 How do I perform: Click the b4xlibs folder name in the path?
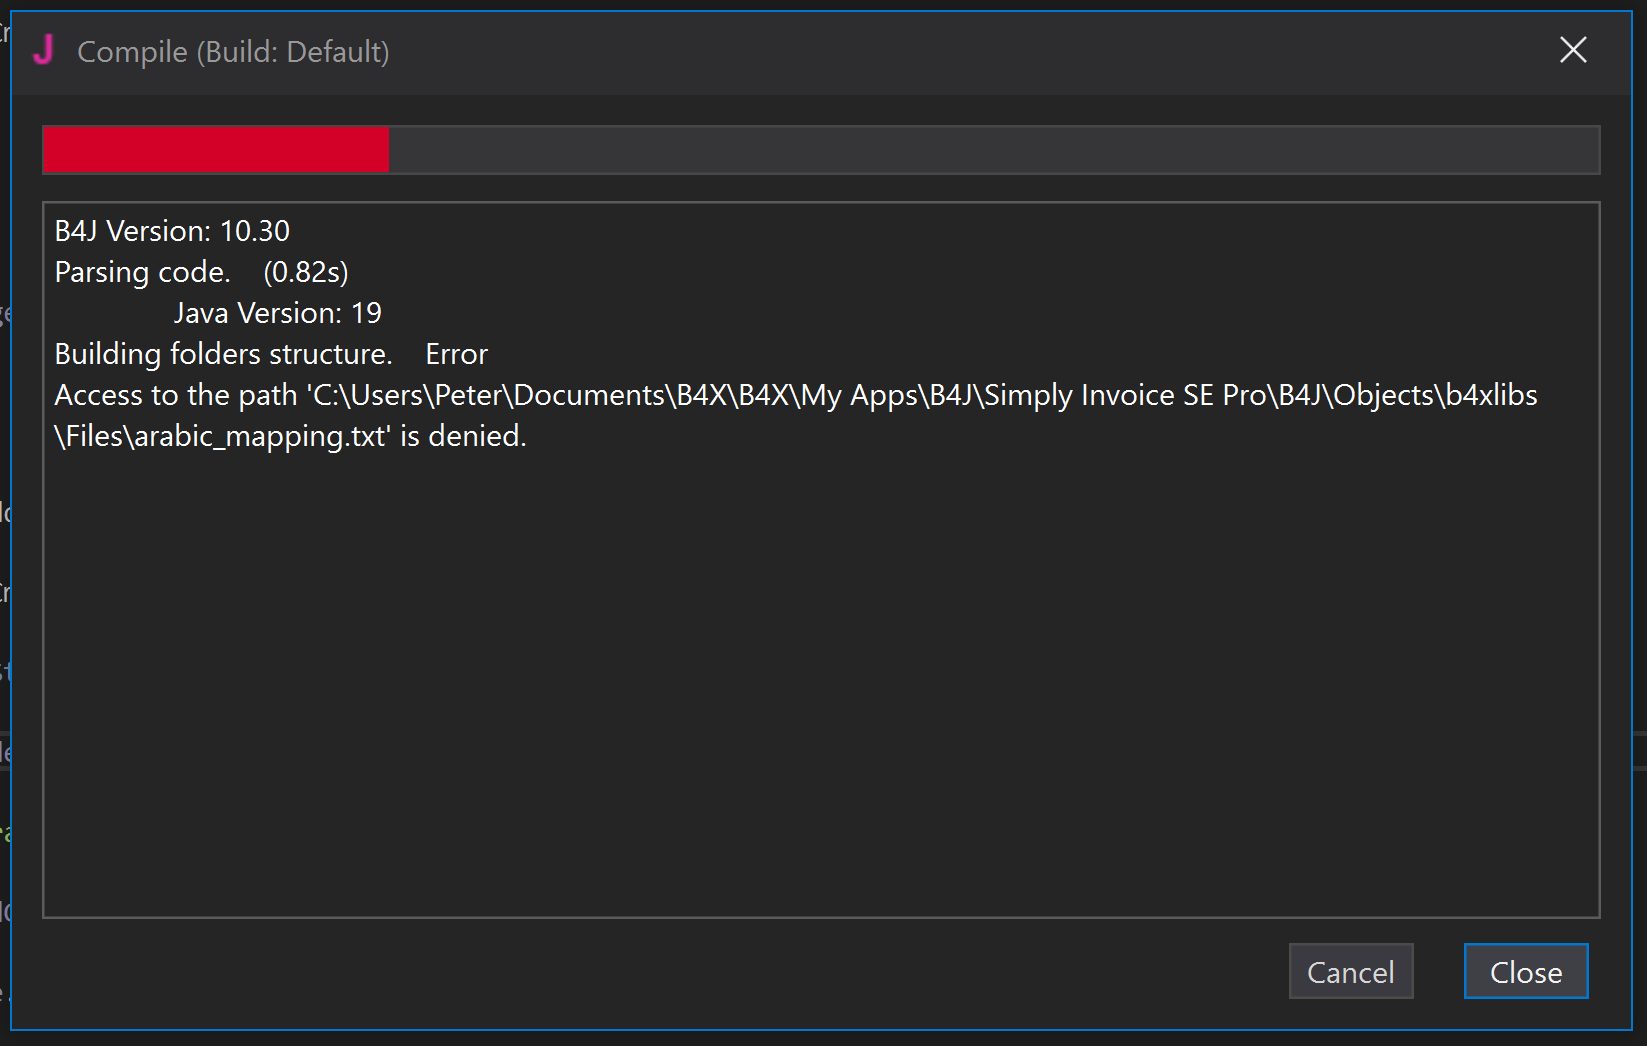(x=1492, y=395)
